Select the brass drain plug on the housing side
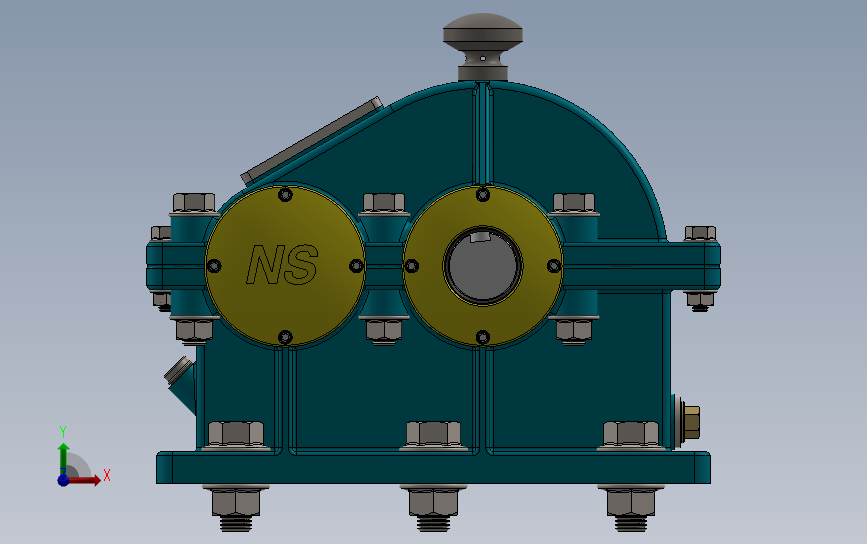867x544 pixels. coord(691,422)
